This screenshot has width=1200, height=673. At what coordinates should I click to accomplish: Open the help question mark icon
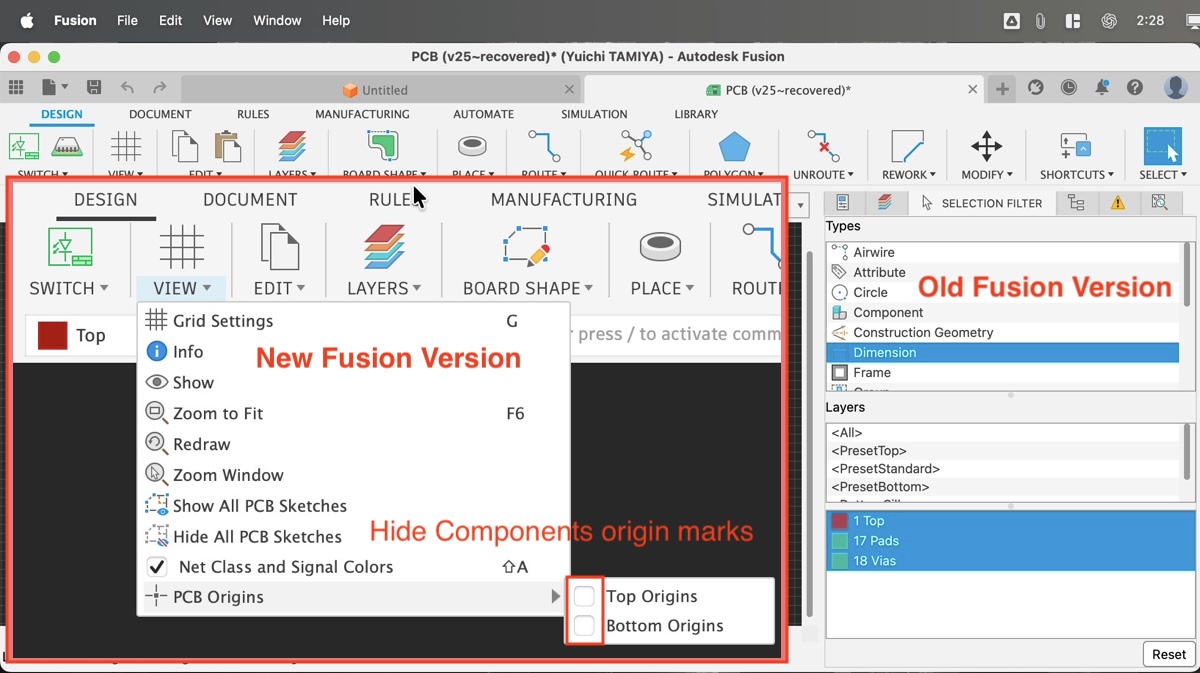(x=1135, y=88)
